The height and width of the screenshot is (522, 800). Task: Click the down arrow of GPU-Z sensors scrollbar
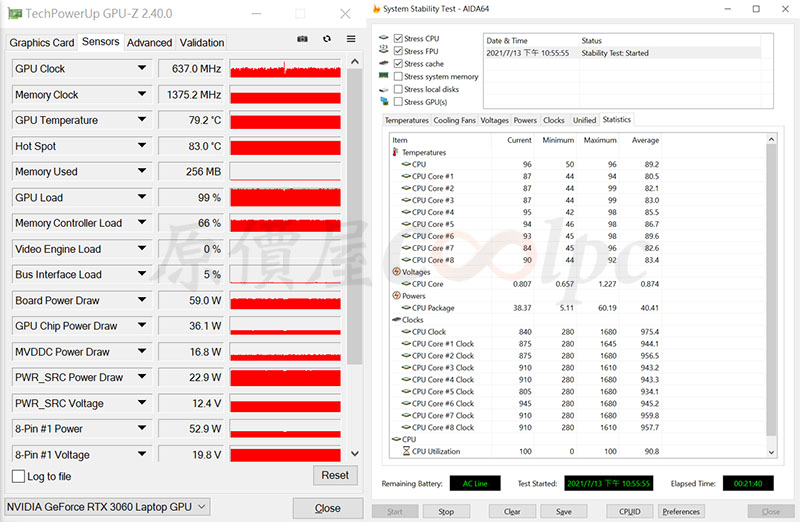click(355, 453)
